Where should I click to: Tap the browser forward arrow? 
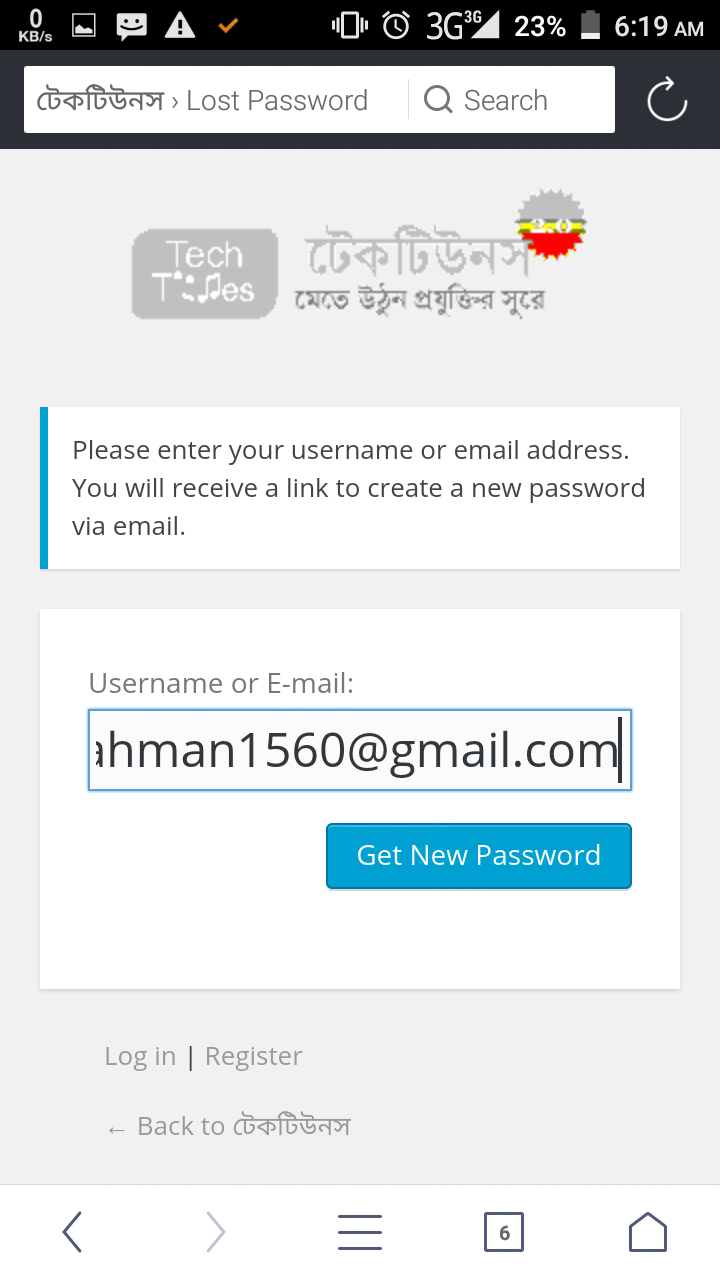[215, 1232]
